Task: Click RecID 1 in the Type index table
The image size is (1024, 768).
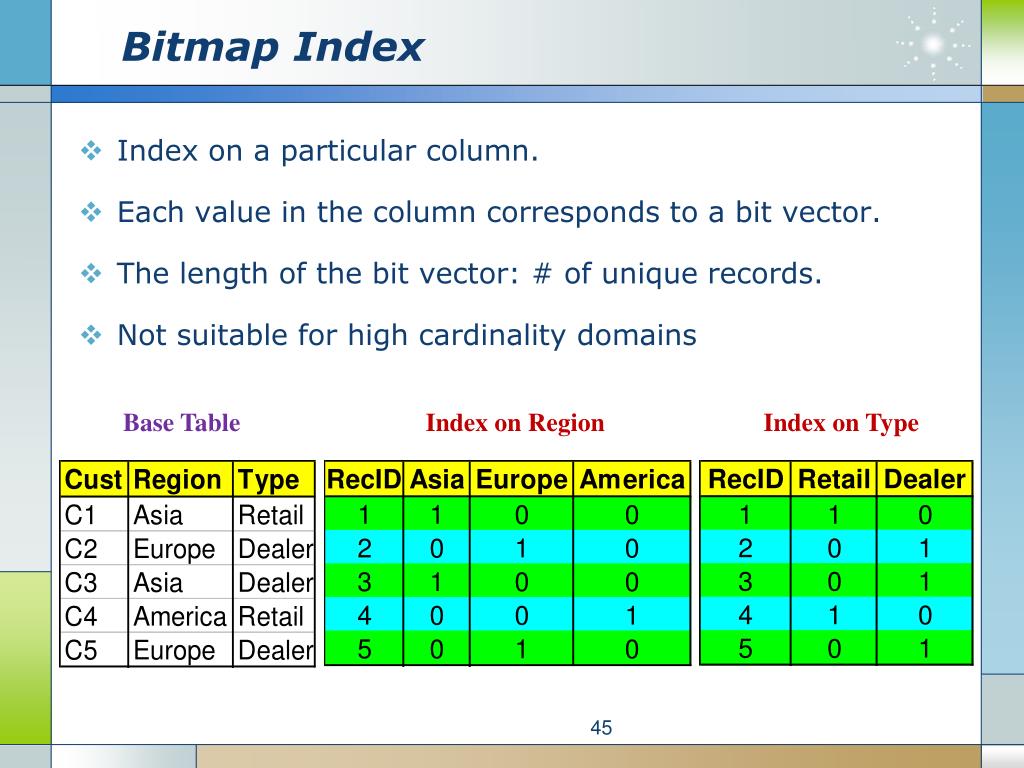Action: click(x=745, y=515)
